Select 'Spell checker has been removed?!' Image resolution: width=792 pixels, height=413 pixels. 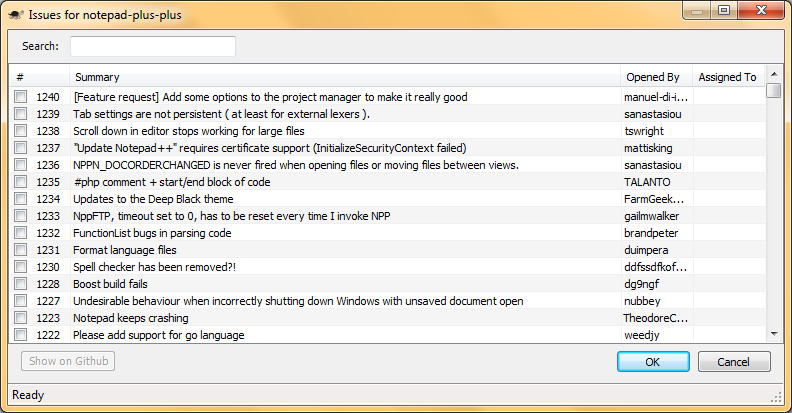tap(155, 267)
